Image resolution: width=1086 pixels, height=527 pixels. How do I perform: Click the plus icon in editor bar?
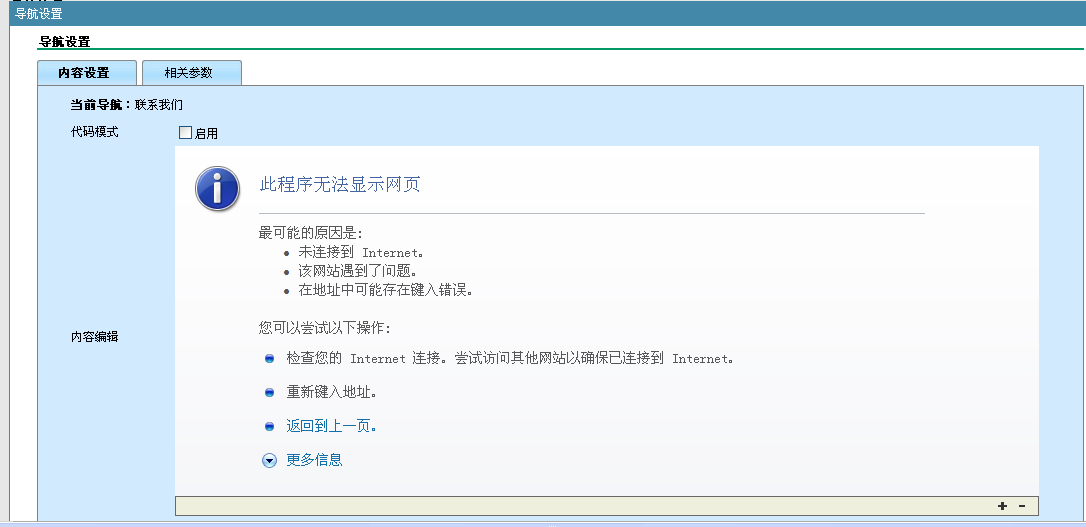coord(1002,506)
